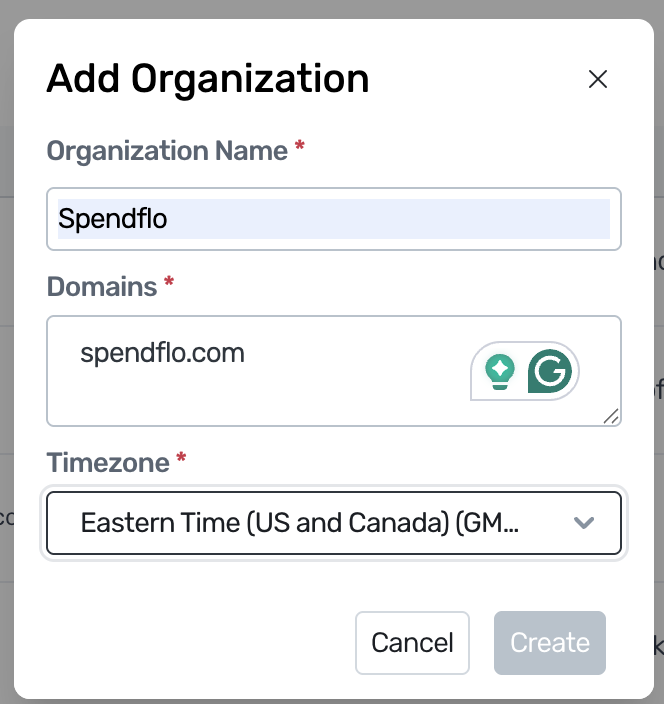Click the Cancel button
The height and width of the screenshot is (704, 664).
pyautogui.click(x=412, y=642)
